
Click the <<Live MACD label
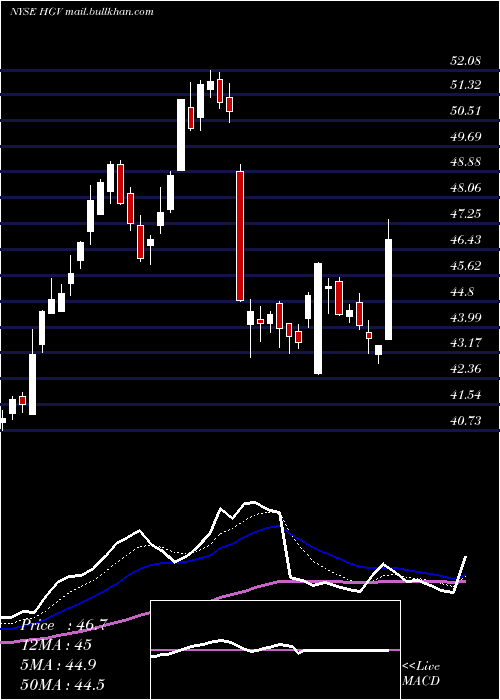[421, 673]
